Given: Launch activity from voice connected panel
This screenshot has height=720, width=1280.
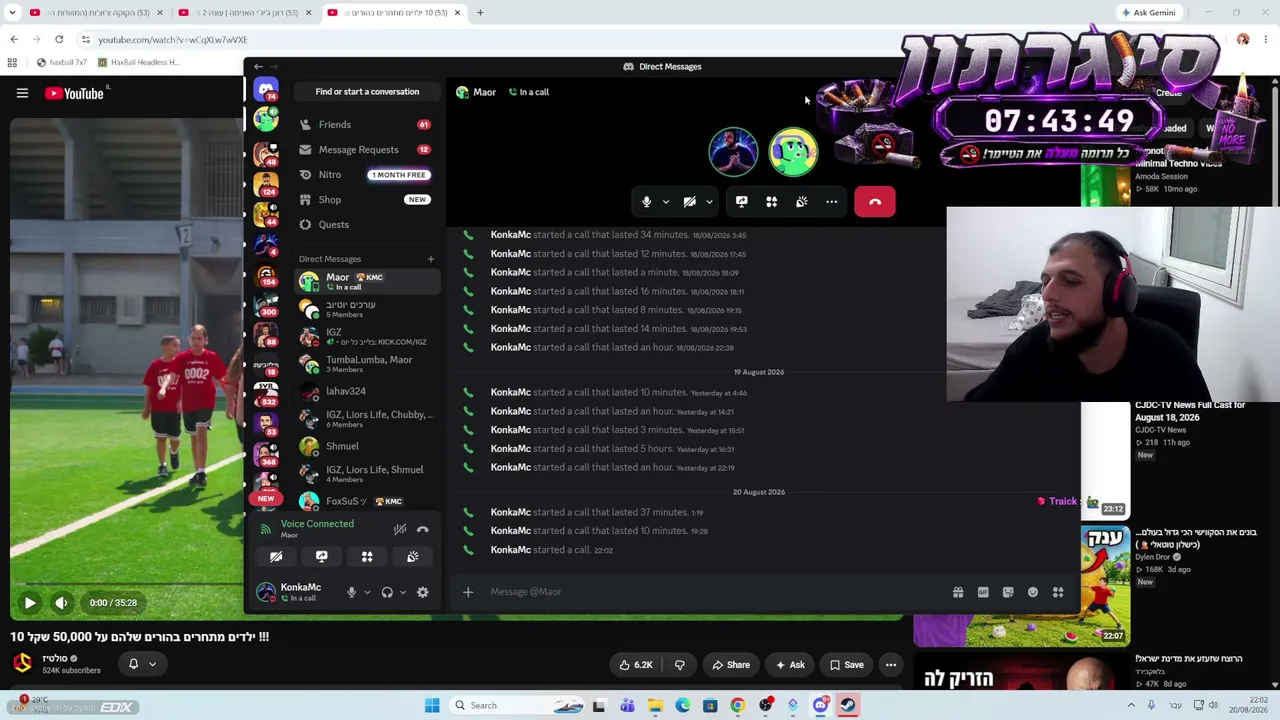Looking at the screenshot, I should tap(367, 557).
